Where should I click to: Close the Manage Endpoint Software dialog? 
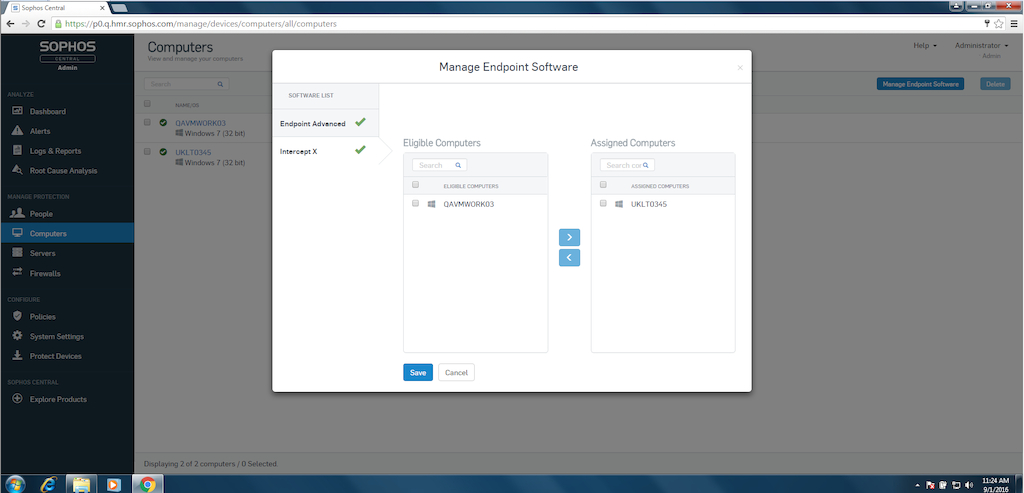(x=740, y=68)
